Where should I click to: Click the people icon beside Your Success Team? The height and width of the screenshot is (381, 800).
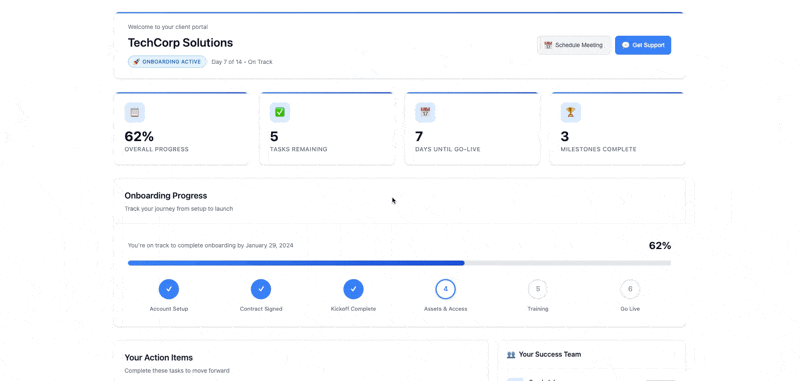[511, 354]
